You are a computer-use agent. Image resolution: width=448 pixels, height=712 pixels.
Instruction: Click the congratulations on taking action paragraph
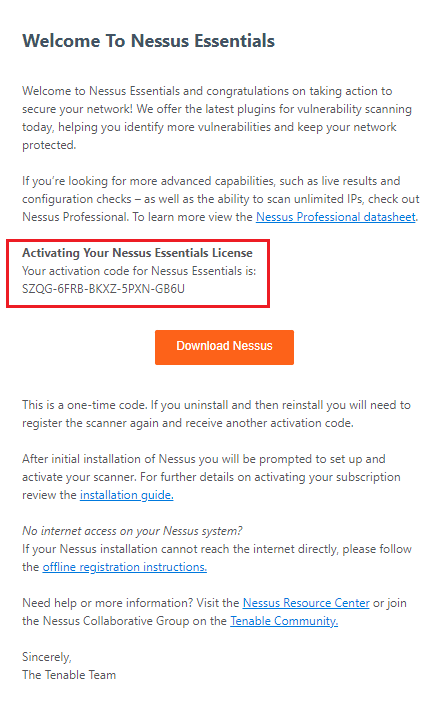(x=217, y=118)
